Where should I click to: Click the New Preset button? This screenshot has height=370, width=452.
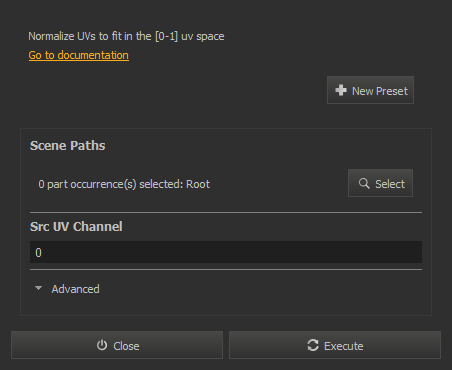pyautogui.click(x=370, y=90)
